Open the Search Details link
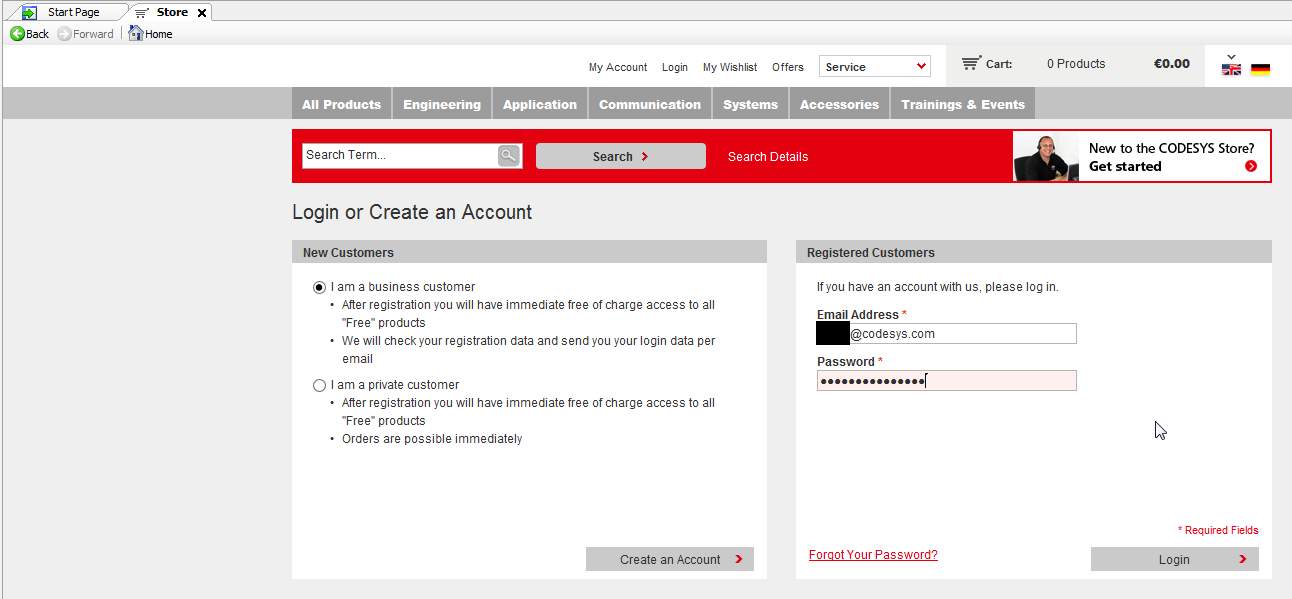Image resolution: width=1292 pixels, height=599 pixels. [x=768, y=156]
